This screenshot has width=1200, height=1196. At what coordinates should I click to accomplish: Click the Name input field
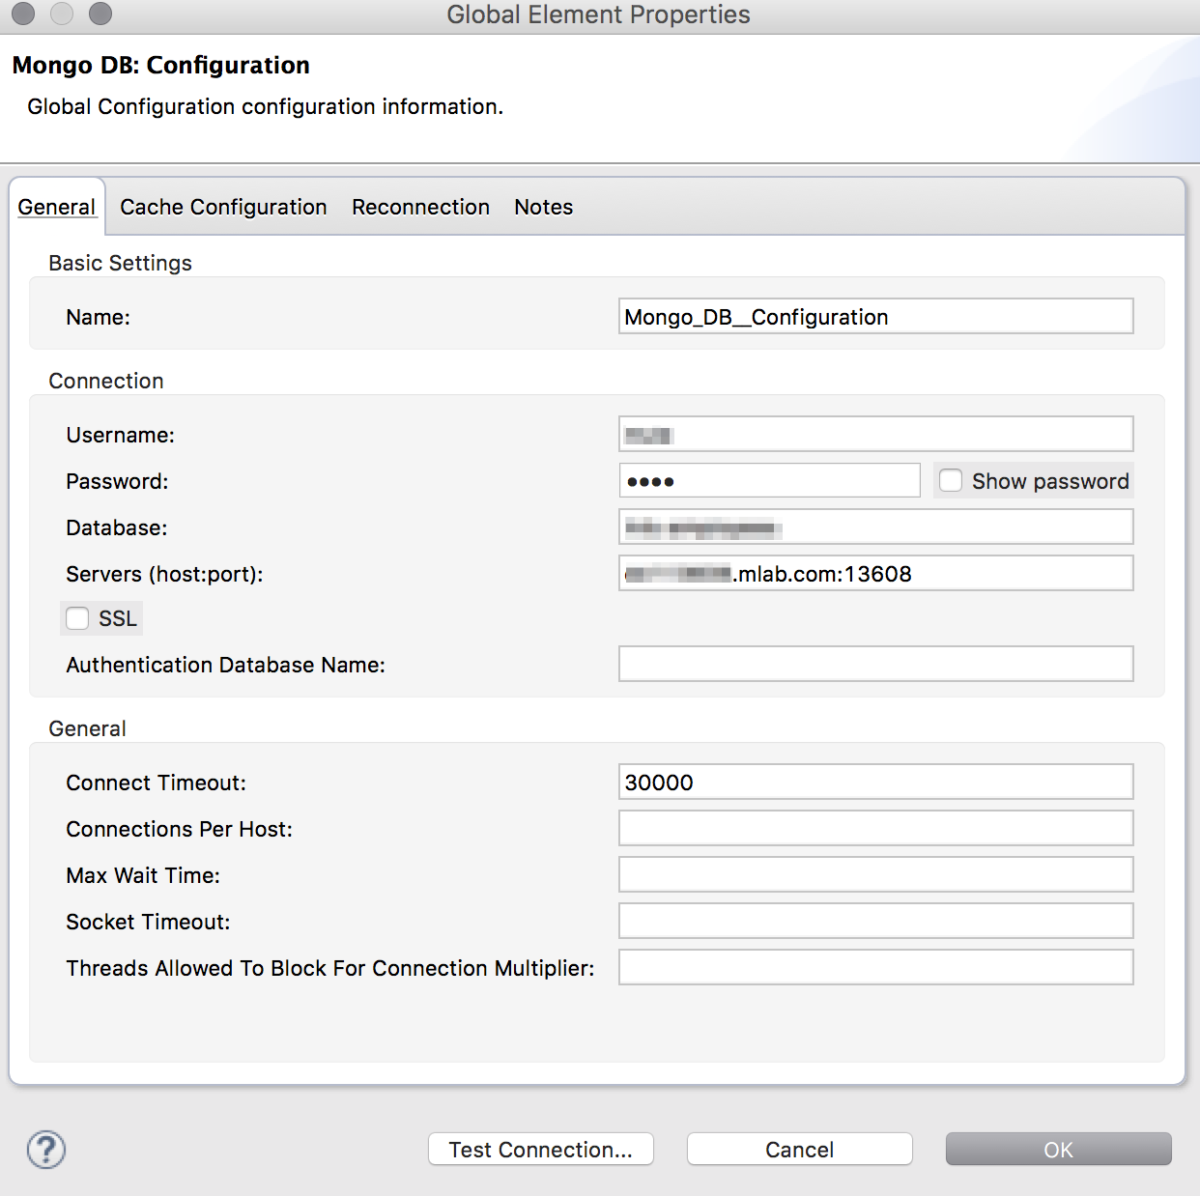coord(875,317)
